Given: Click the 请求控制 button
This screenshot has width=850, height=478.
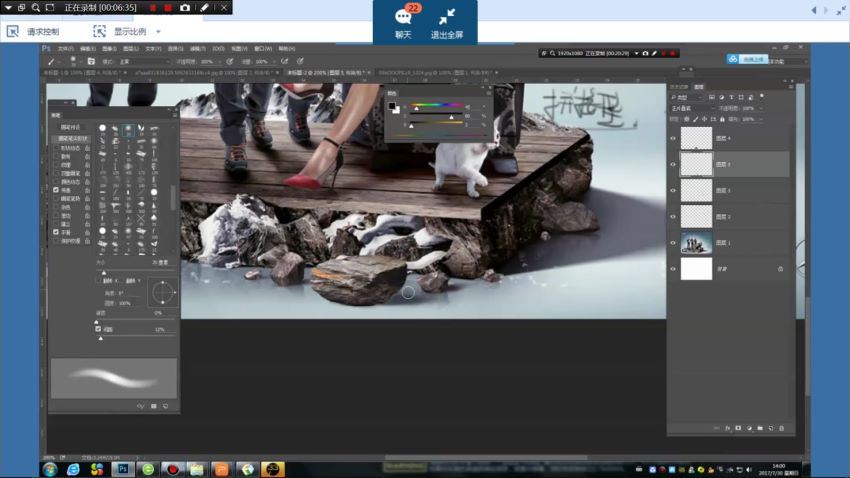Looking at the screenshot, I should coord(33,32).
